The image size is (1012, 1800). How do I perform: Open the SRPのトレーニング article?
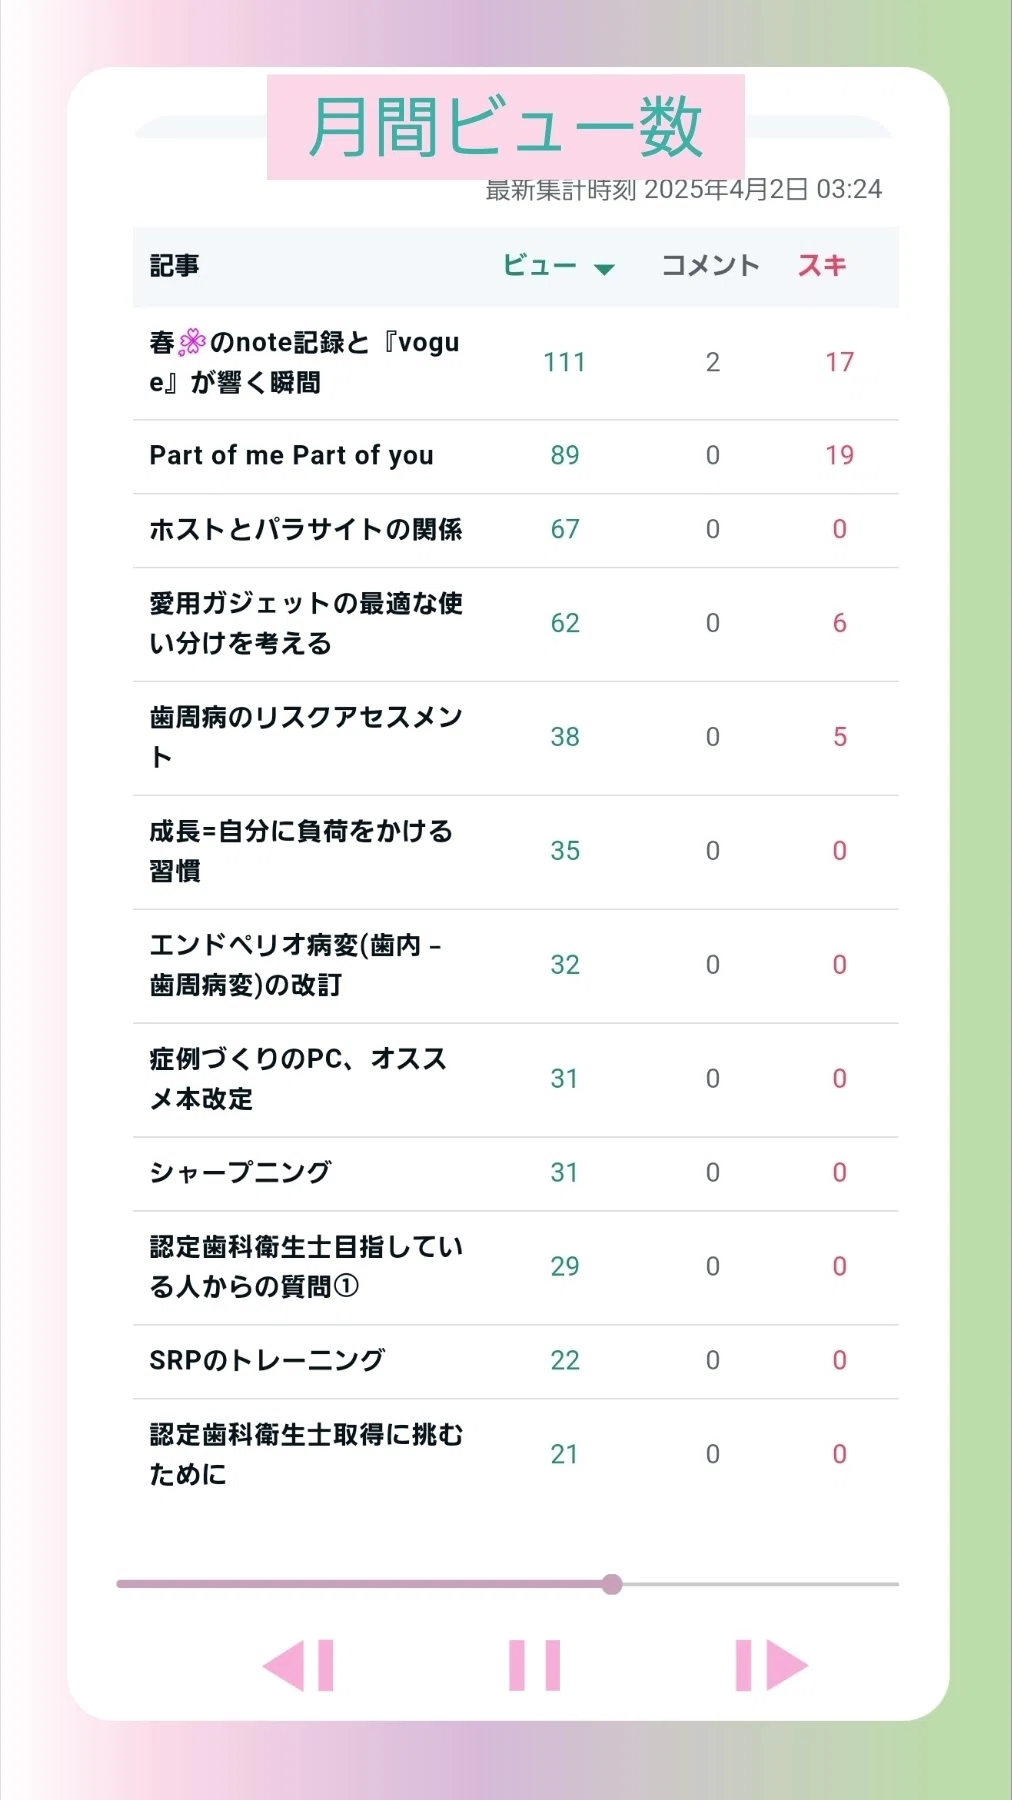(267, 1361)
